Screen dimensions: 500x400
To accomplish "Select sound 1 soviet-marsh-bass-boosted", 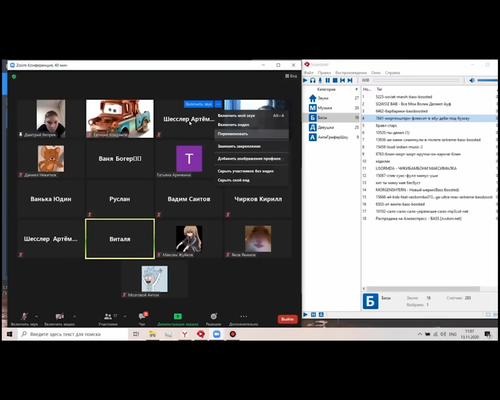I will 429,97.
